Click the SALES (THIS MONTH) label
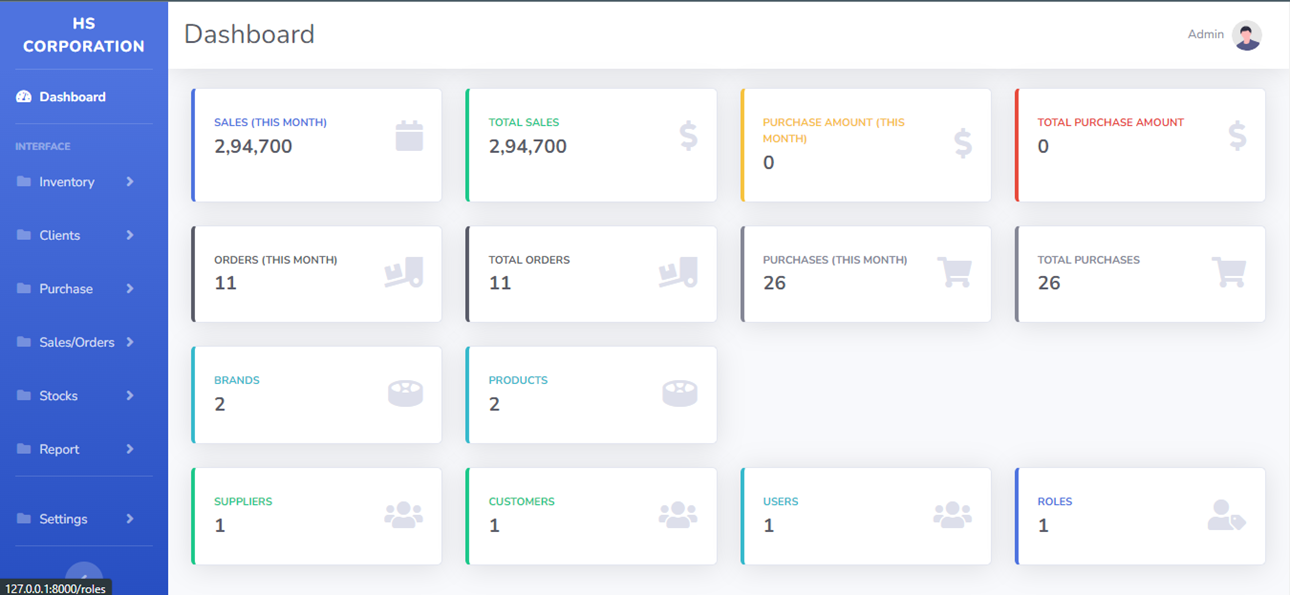The image size is (1290, 595). [x=270, y=122]
